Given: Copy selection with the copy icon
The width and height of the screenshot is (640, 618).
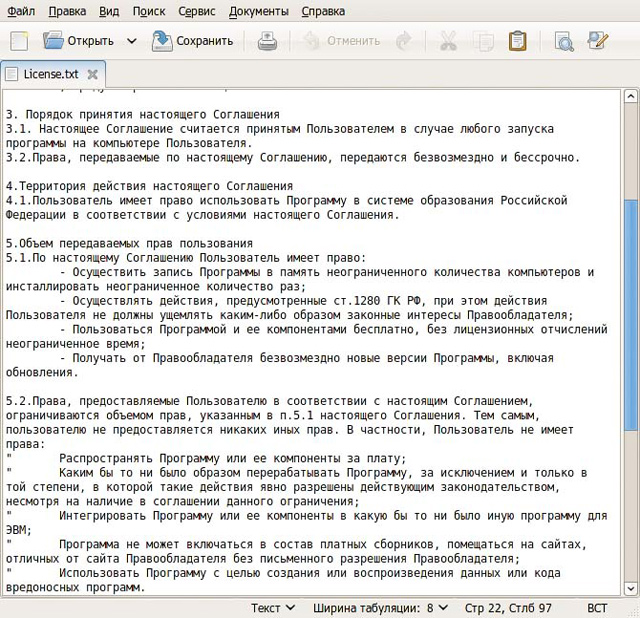Looking at the screenshot, I should [483, 41].
